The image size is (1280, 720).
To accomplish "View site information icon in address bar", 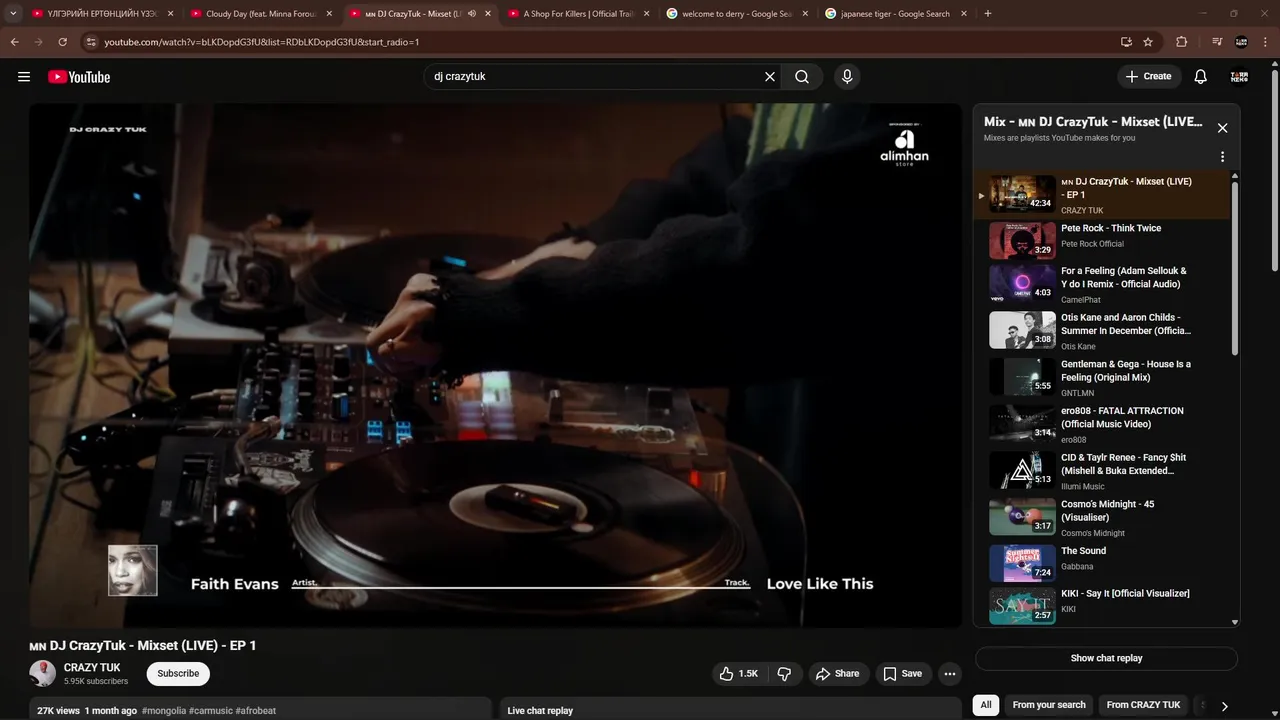I will pos(91,42).
